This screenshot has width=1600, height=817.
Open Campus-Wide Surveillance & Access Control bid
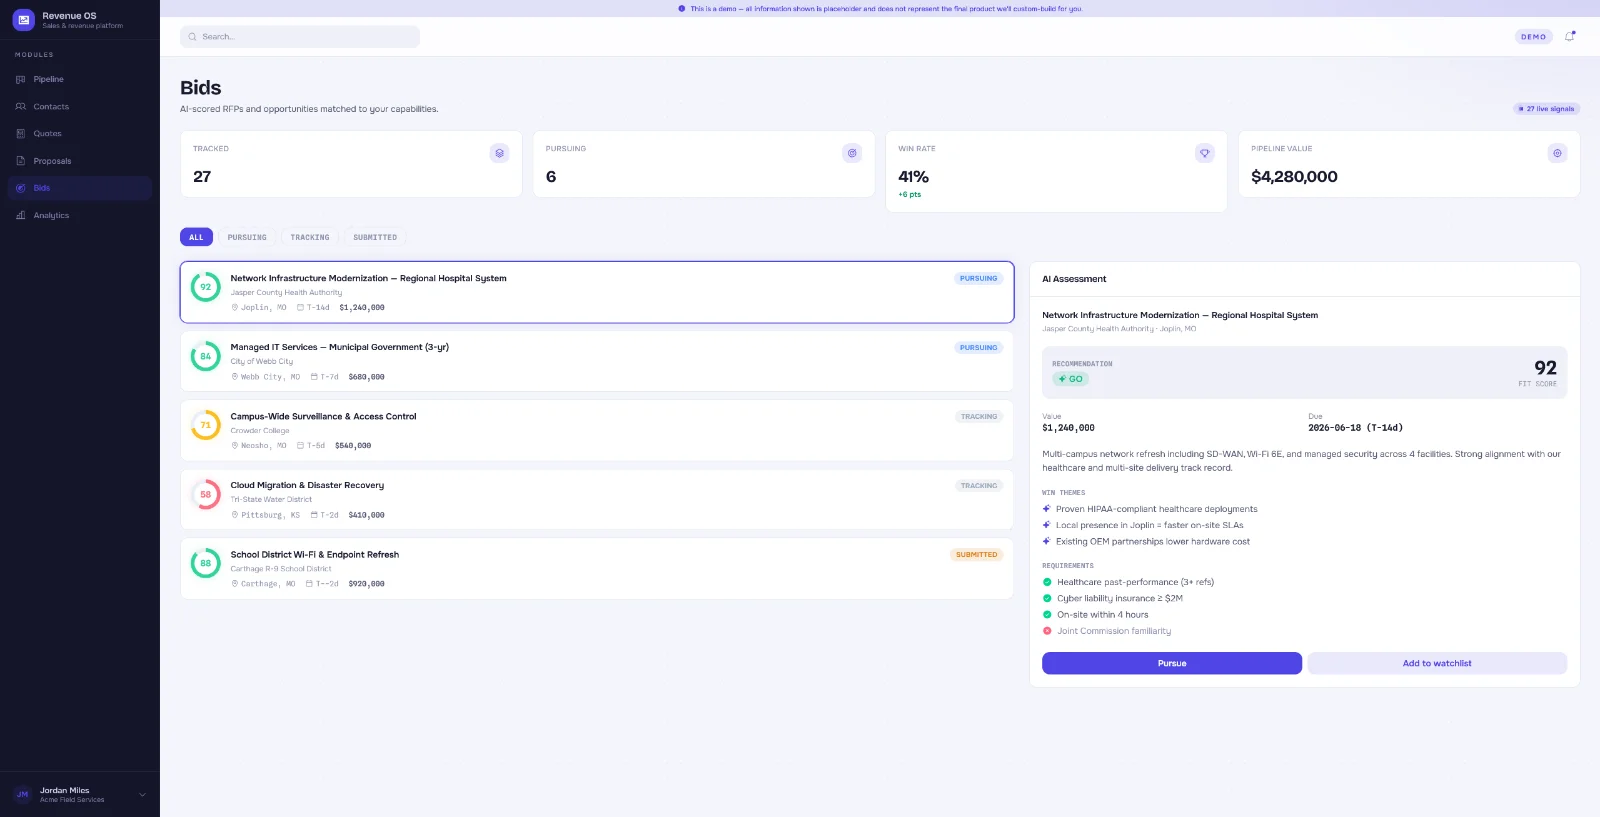(x=597, y=430)
